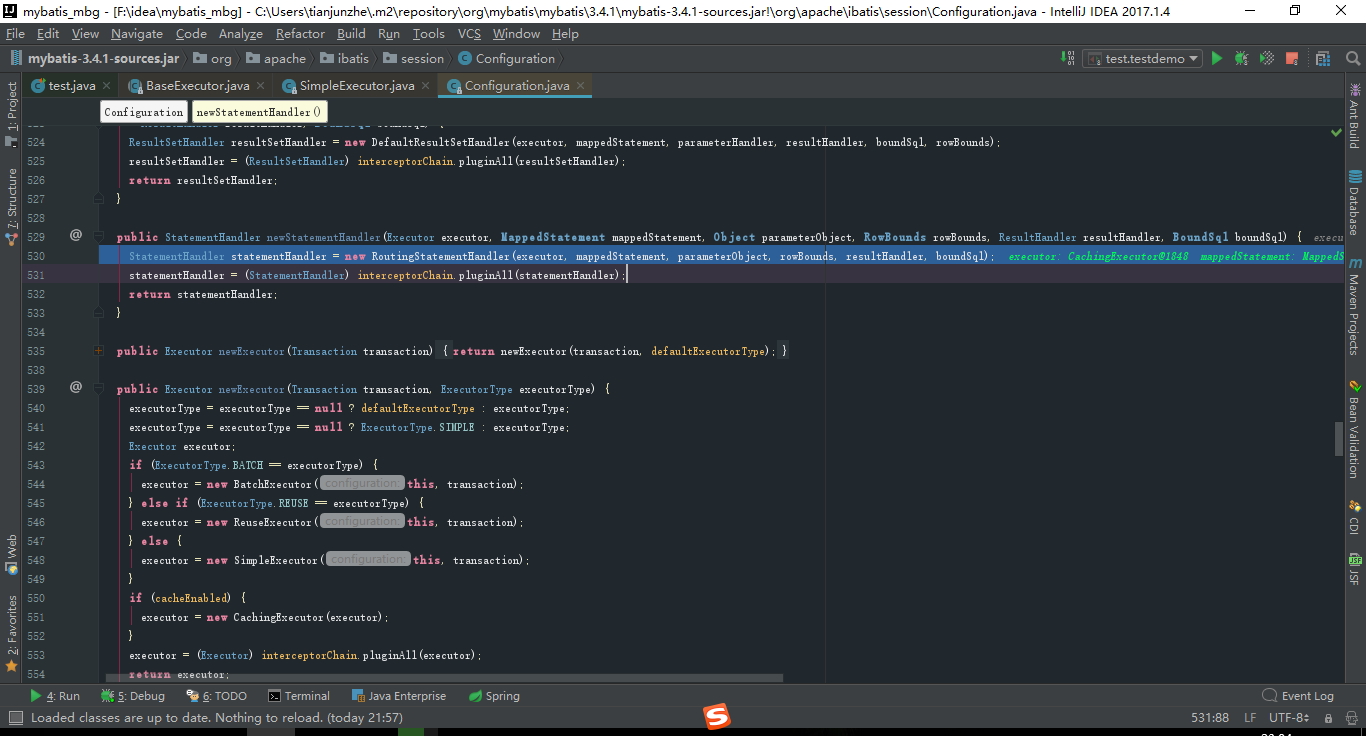Start debugging with the Debug bug icon

point(1240,58)
